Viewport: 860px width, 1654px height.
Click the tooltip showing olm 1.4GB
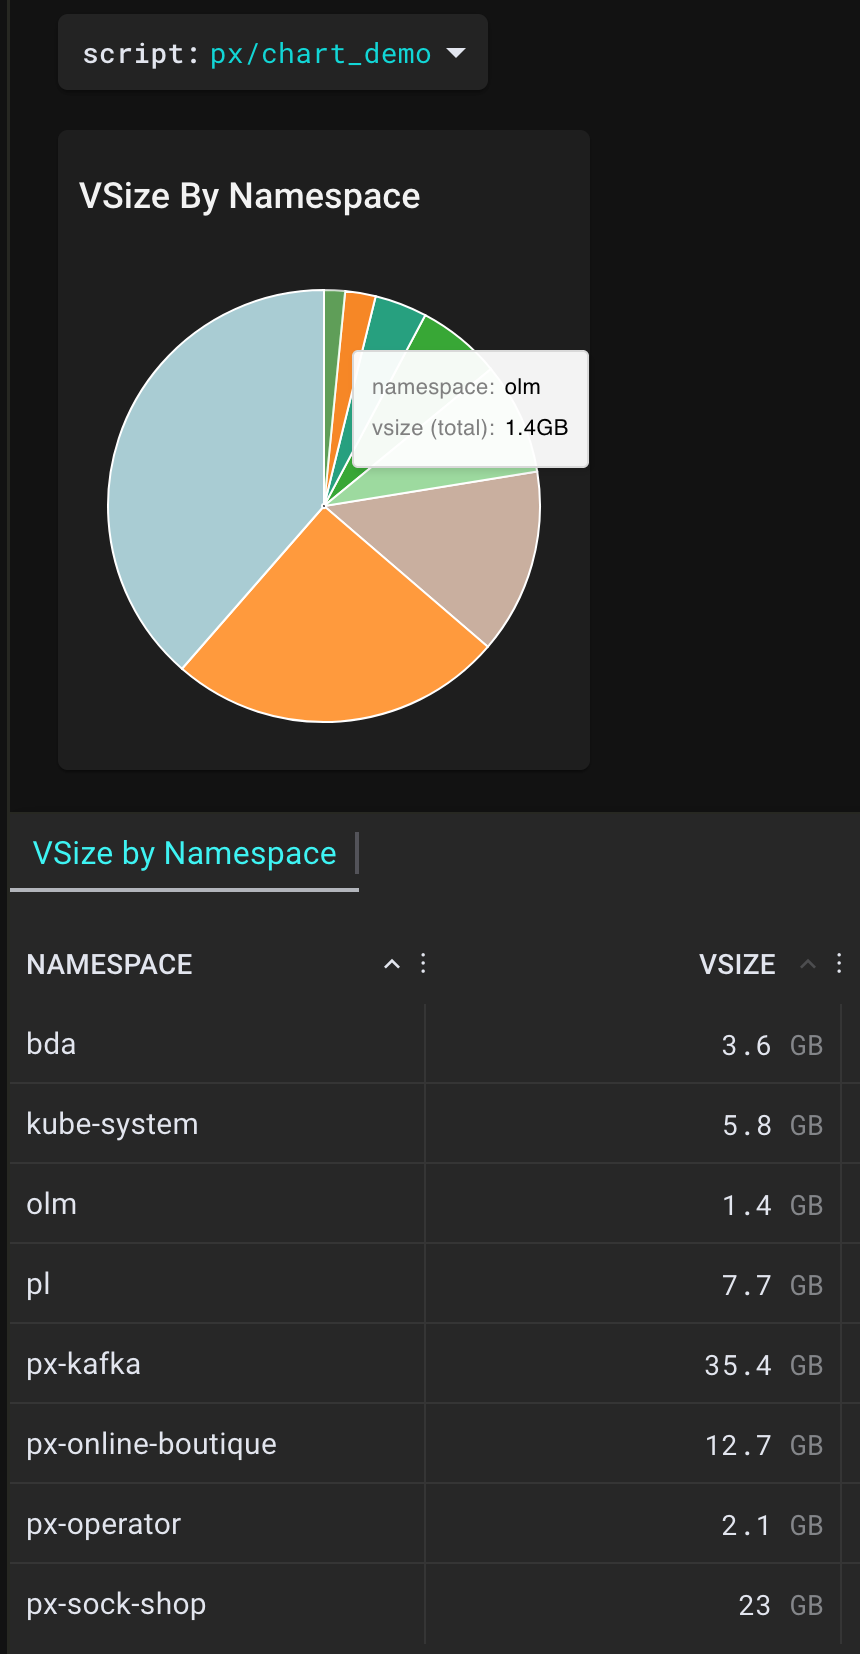click(x=470, y=408)
